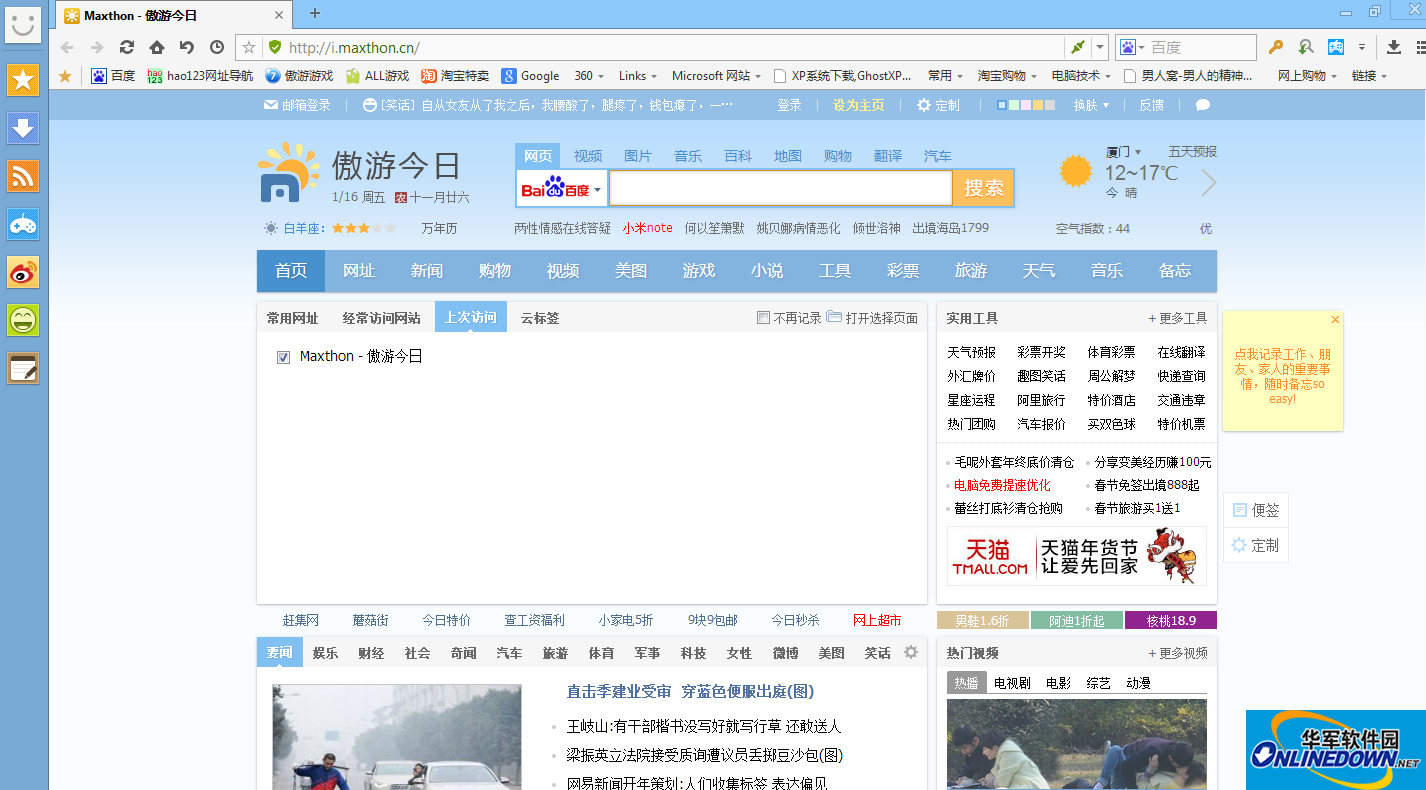This screenshot has width=1426, height=790.
Task: Open the 天气预报 tool link
Action: pyautogui.click(x=972, y=352)
